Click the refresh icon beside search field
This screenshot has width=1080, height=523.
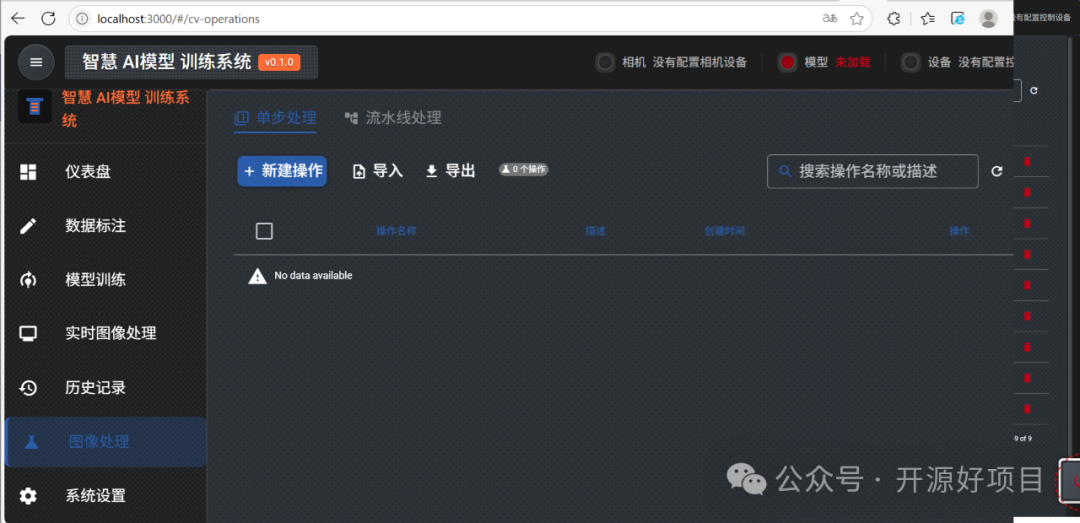tap(997, 172)
